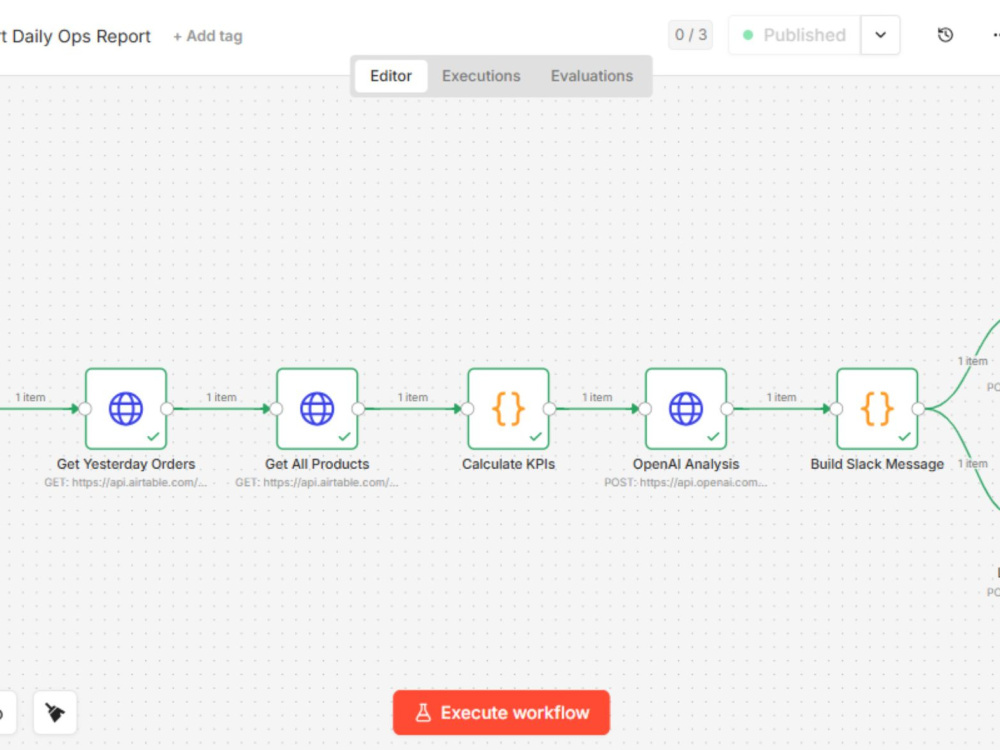Open the OpenAI Analysis HTTP node
This screenshot has width=1000, height=750.
[686, 409]
